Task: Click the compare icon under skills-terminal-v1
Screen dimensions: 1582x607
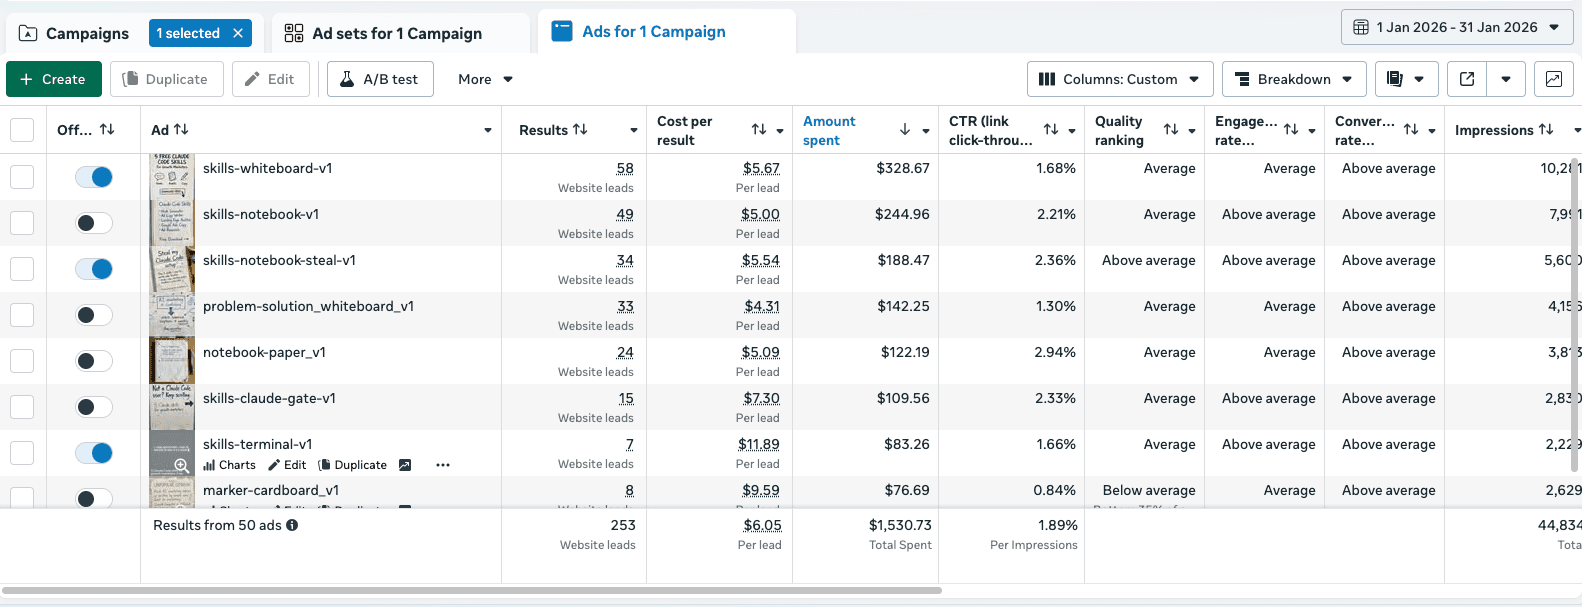Action: click(x=405, y=465)
